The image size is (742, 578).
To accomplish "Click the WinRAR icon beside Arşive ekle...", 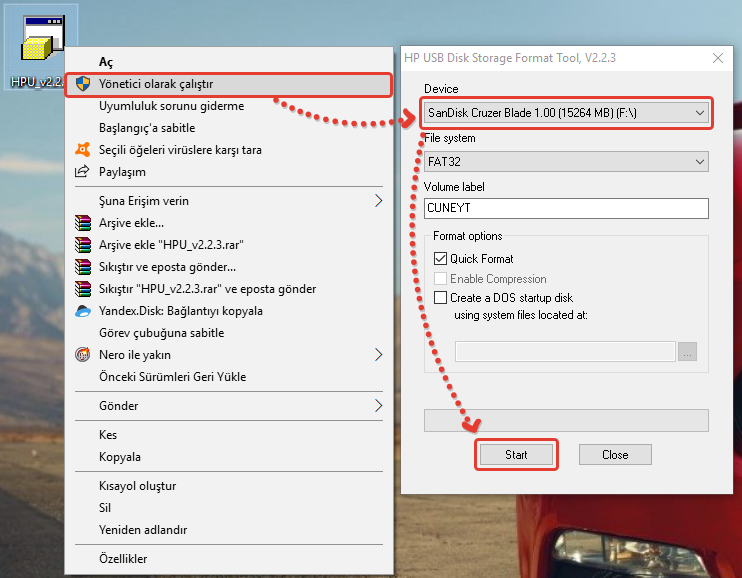I will coord(83,223).
